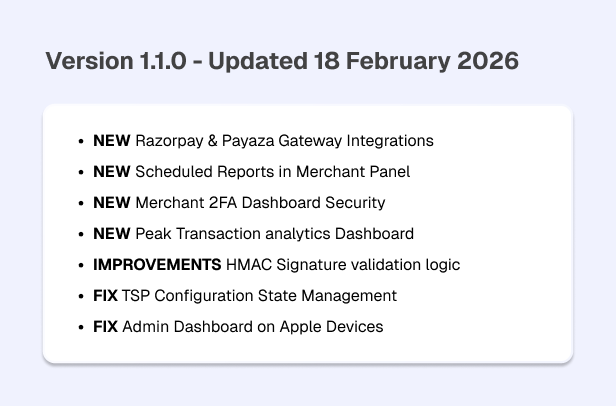The image size is (616, 406).
Task: Click the NEW label before Merchant 2FA
Action: tap(112, 203)
